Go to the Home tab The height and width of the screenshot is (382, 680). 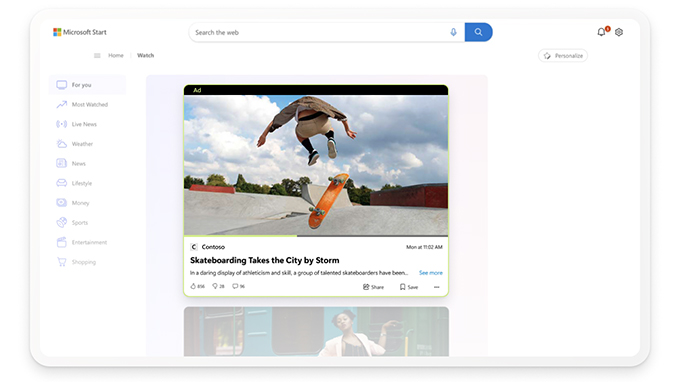click(x=116, y=56)
